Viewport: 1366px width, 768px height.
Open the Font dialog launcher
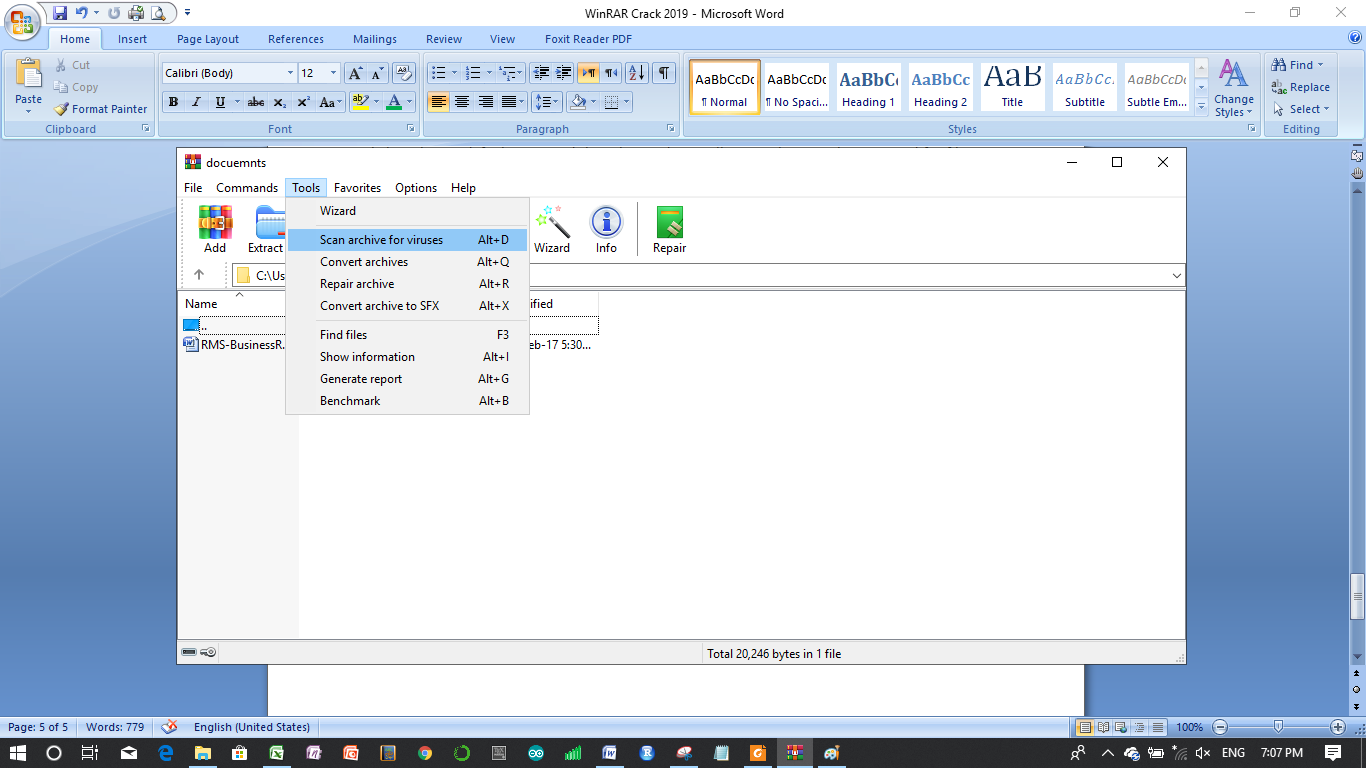coord(410,129)
